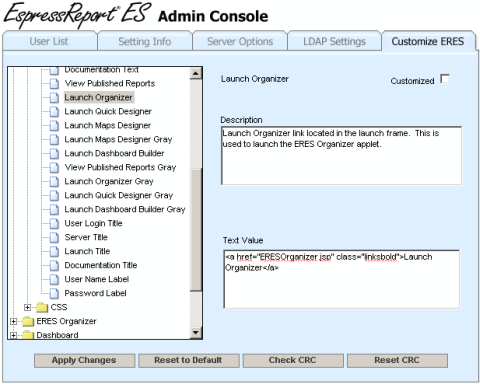Click the document icon beside Launch Quick Designer Gray
Image resolution: width=480 pixels, height=384 pixels.
pyautogui.click(x=54, y=195)
